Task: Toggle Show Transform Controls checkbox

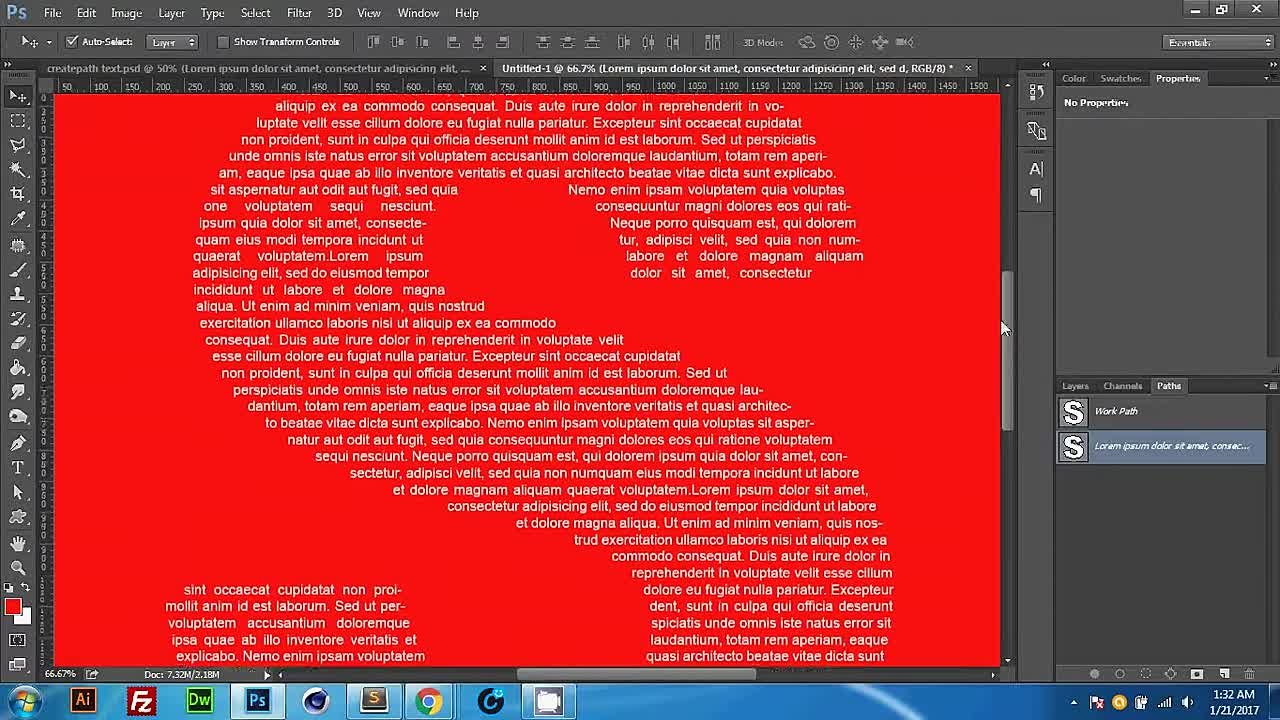Action: pos(223,42)
